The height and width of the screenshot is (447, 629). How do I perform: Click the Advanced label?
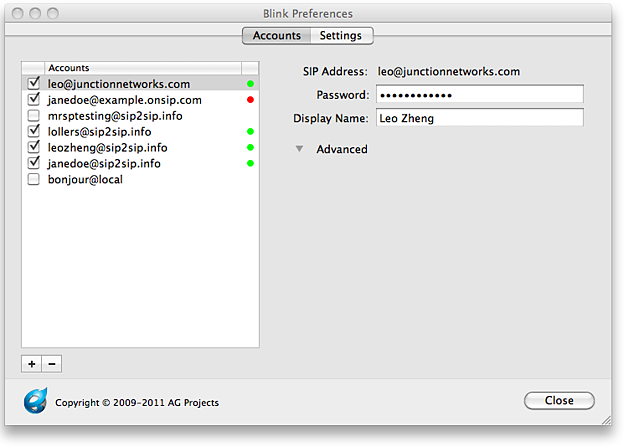pyautogui.click(x=342, y=149)
